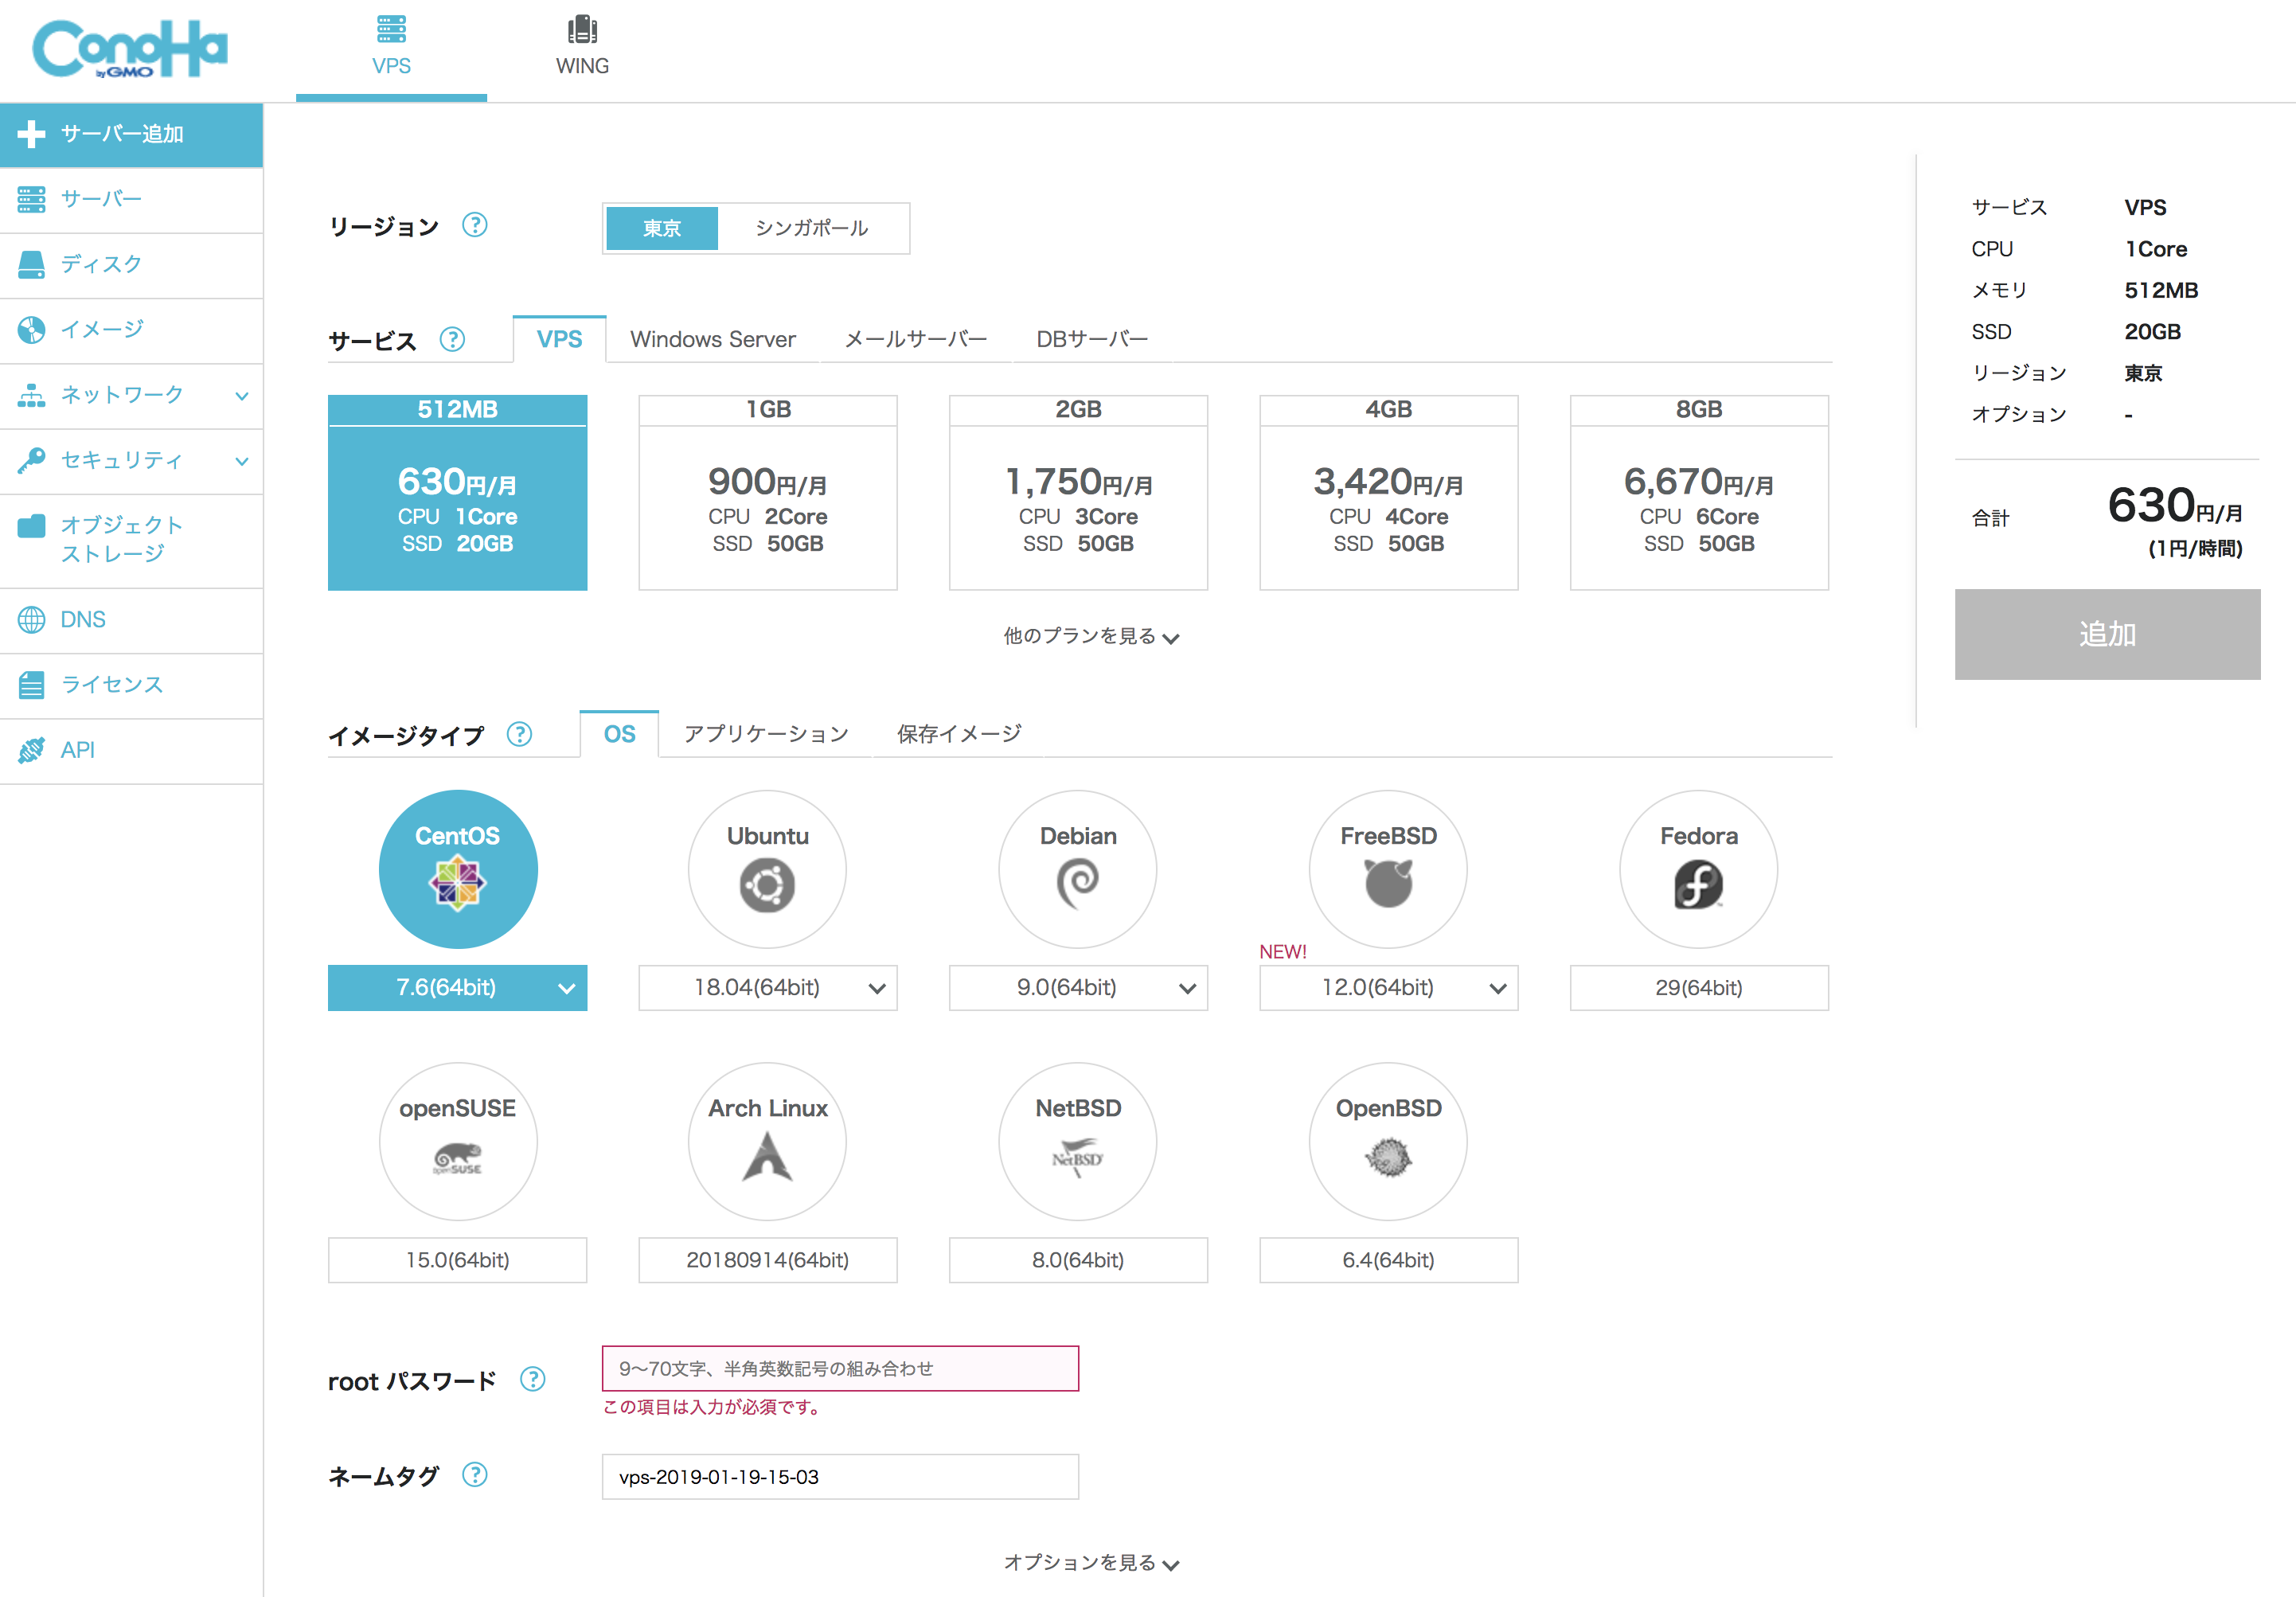Switch to the 保存イメージ tab

959,734
